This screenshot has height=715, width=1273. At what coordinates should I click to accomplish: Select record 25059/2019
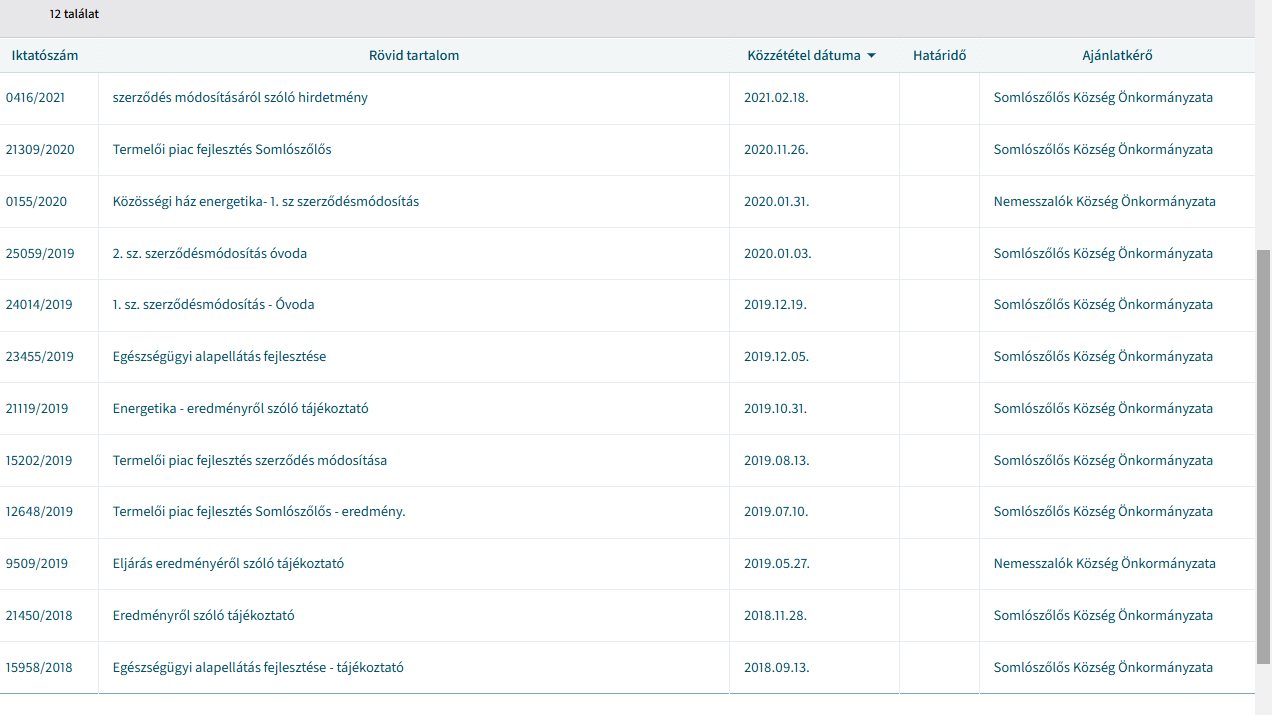click(39, 254)
